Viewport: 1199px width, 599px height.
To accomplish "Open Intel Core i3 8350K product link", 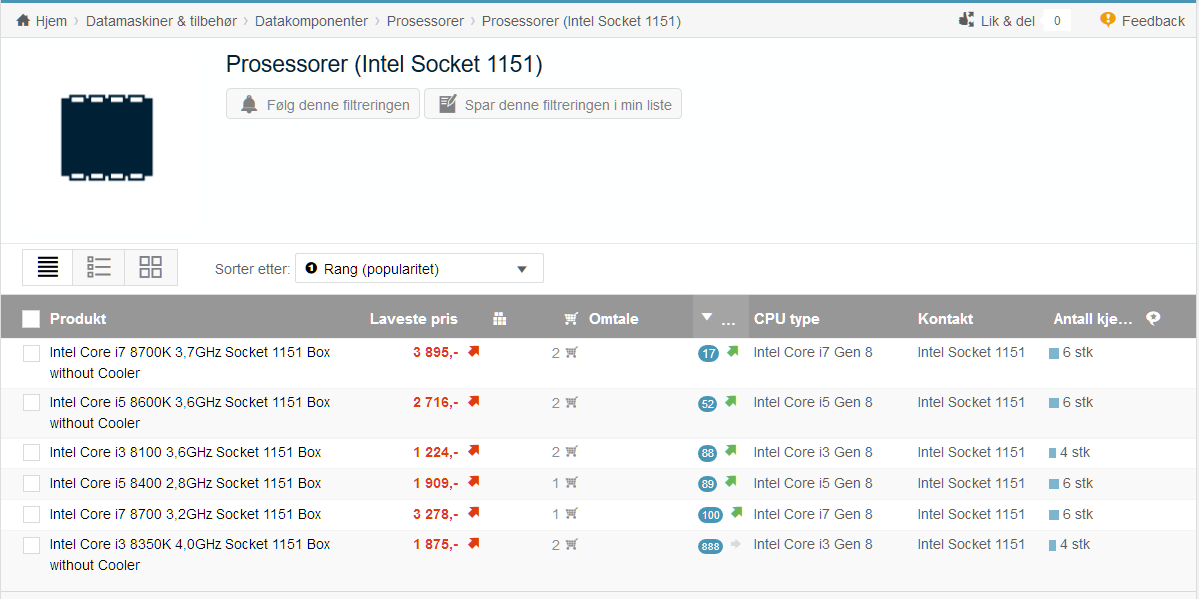I will click(x=190, y=555).
